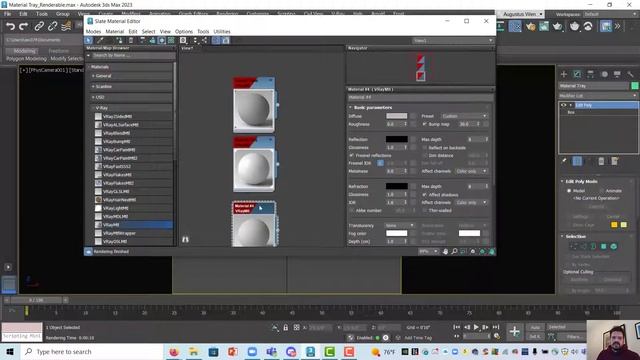
Task: Open the Options menu in Slate Material Editor
Action: pos(184,31)
